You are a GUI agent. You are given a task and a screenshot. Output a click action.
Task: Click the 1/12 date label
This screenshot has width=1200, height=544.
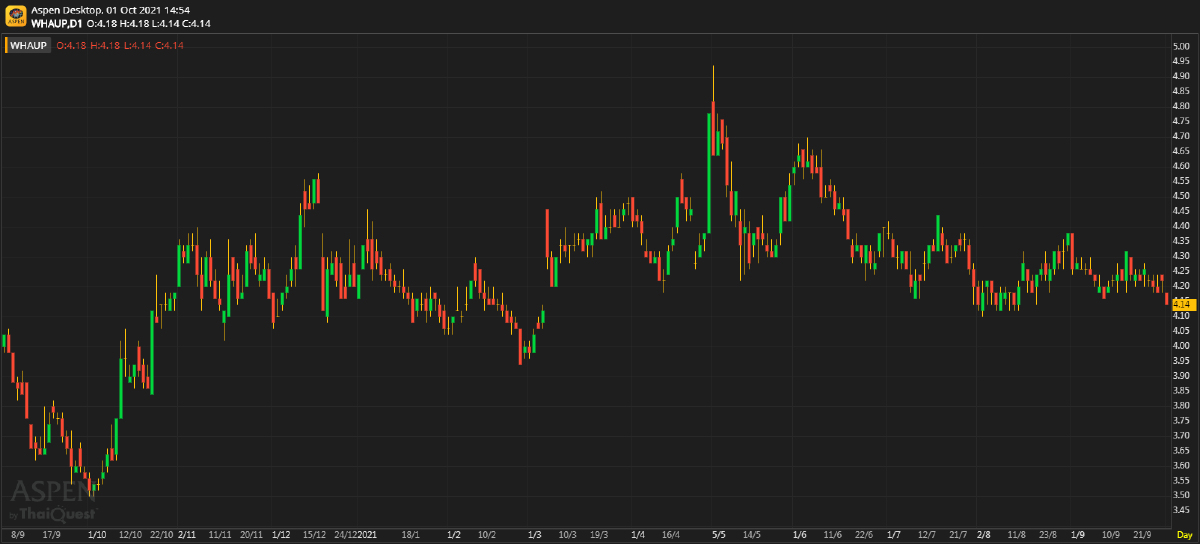282,536
